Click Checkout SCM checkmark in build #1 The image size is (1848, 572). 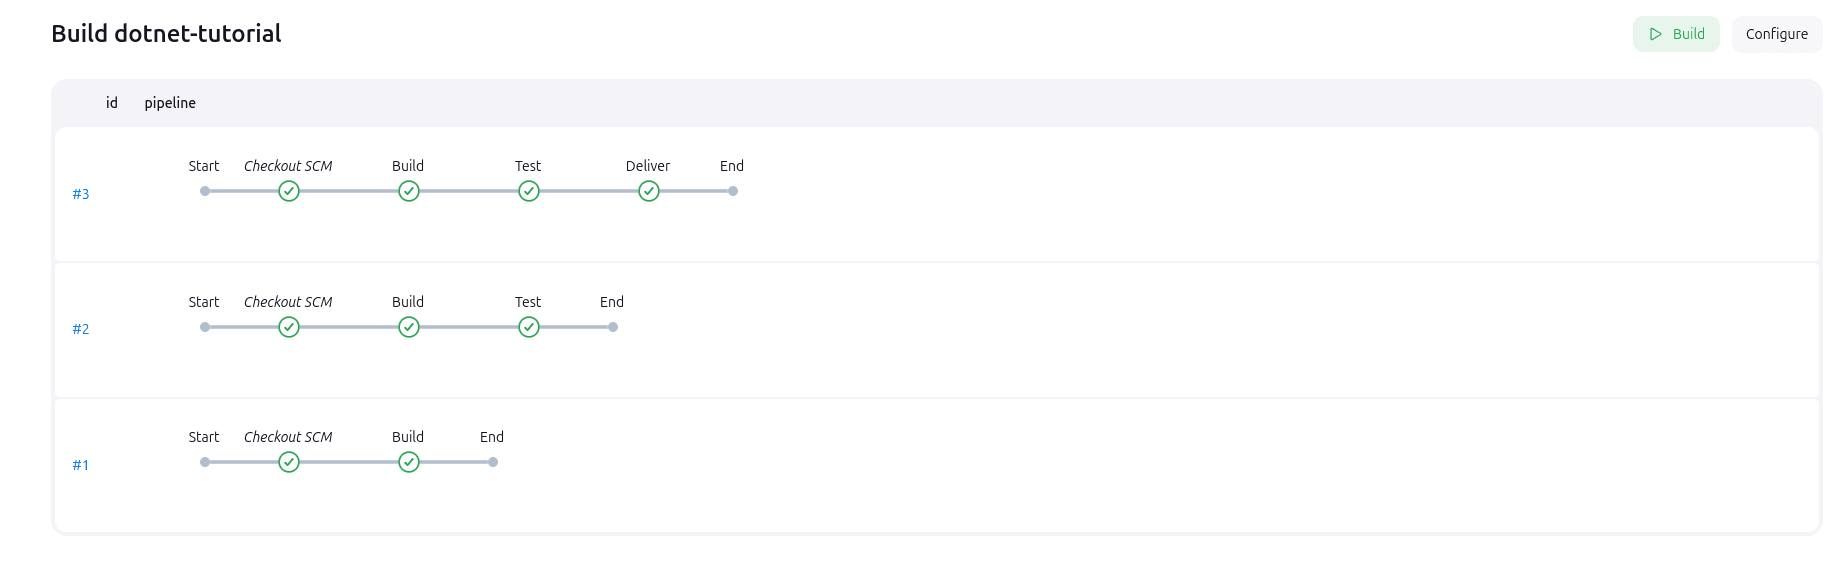(289, 462)
